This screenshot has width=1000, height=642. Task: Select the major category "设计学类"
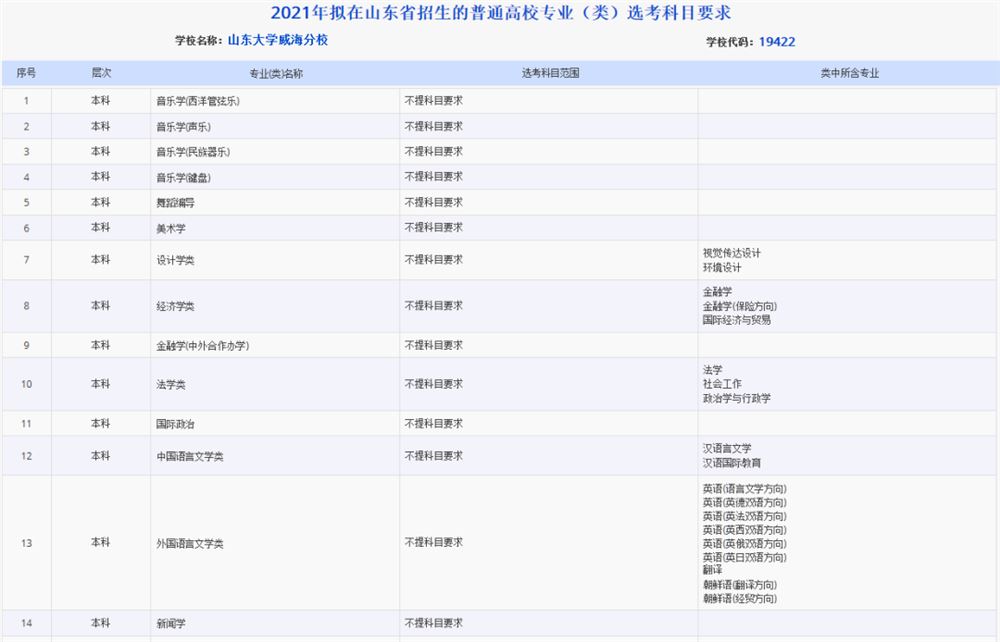(x=175, y=260)
